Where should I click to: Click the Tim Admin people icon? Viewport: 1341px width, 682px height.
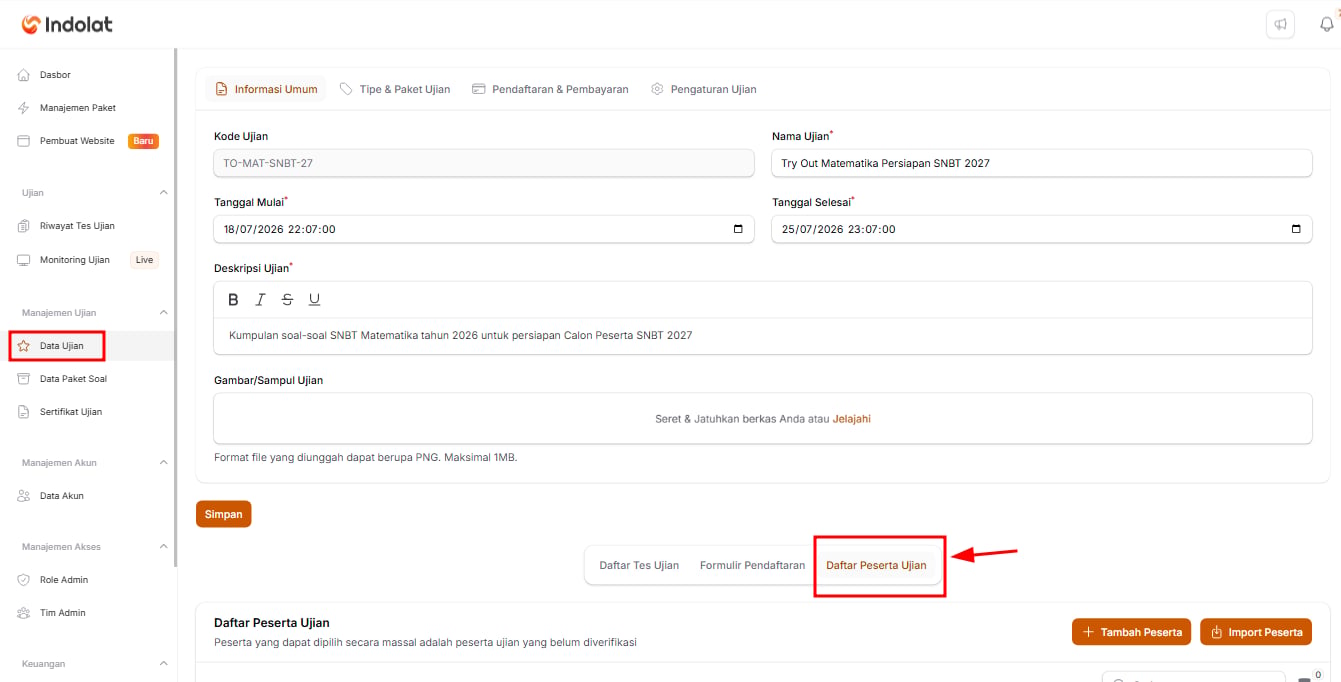point(24,613)
